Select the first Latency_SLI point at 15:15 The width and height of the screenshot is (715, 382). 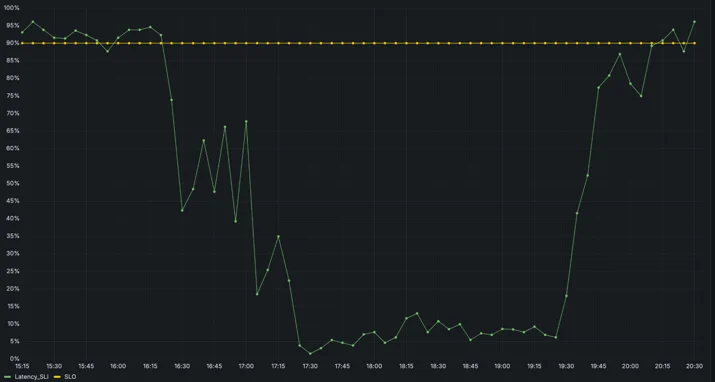point(22,32)
